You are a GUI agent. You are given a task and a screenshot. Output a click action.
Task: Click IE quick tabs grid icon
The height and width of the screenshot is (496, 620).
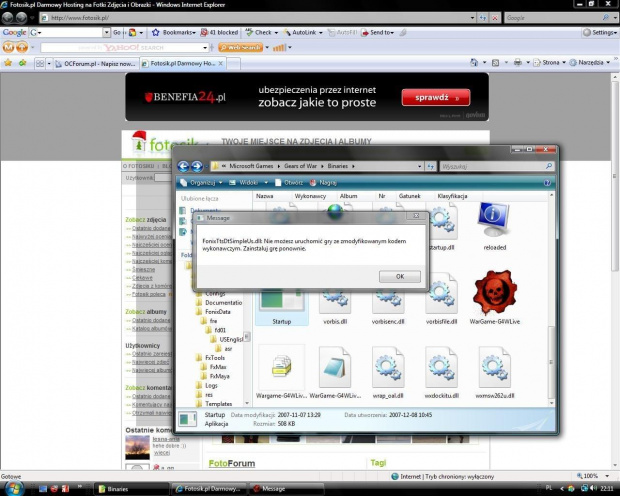click(40, 63)
